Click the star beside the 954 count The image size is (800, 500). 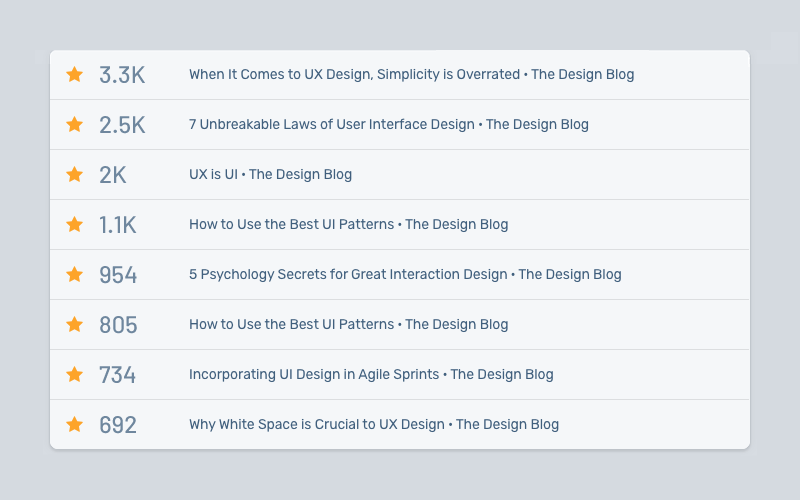pyautogui.click(x=74, y=274)
